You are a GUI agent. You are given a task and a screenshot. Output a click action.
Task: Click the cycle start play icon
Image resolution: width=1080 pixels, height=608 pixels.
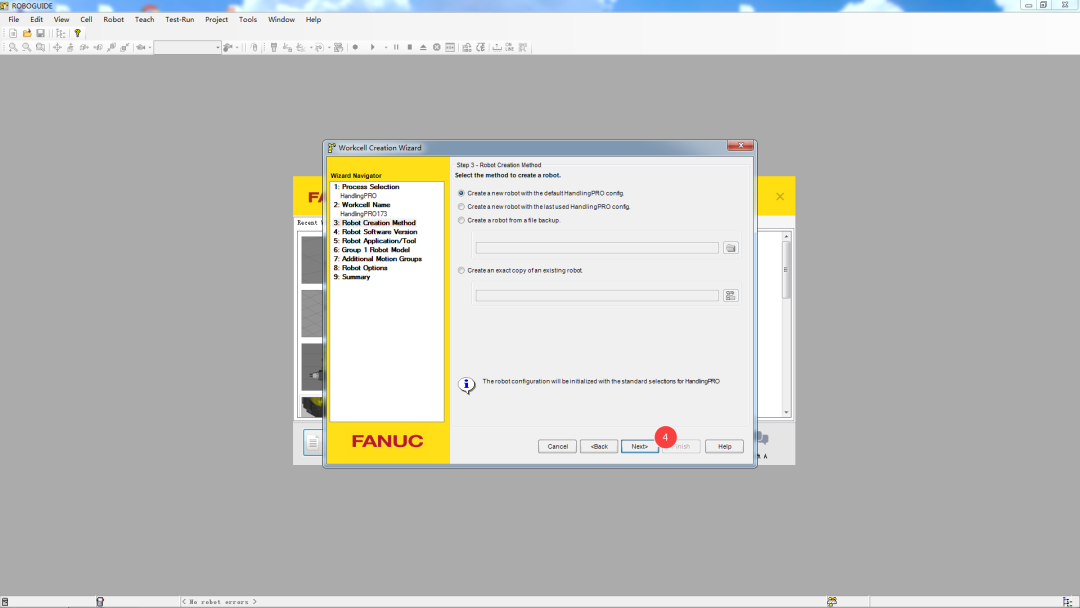373,48
